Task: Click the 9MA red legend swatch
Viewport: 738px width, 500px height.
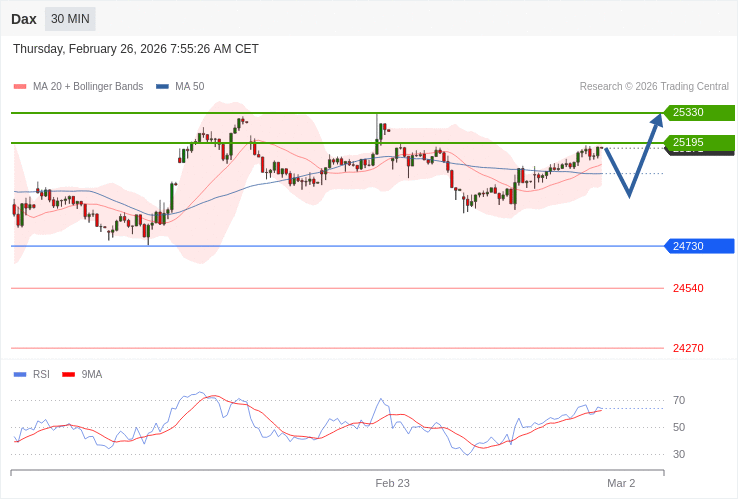Action: (x=68, y=375)
